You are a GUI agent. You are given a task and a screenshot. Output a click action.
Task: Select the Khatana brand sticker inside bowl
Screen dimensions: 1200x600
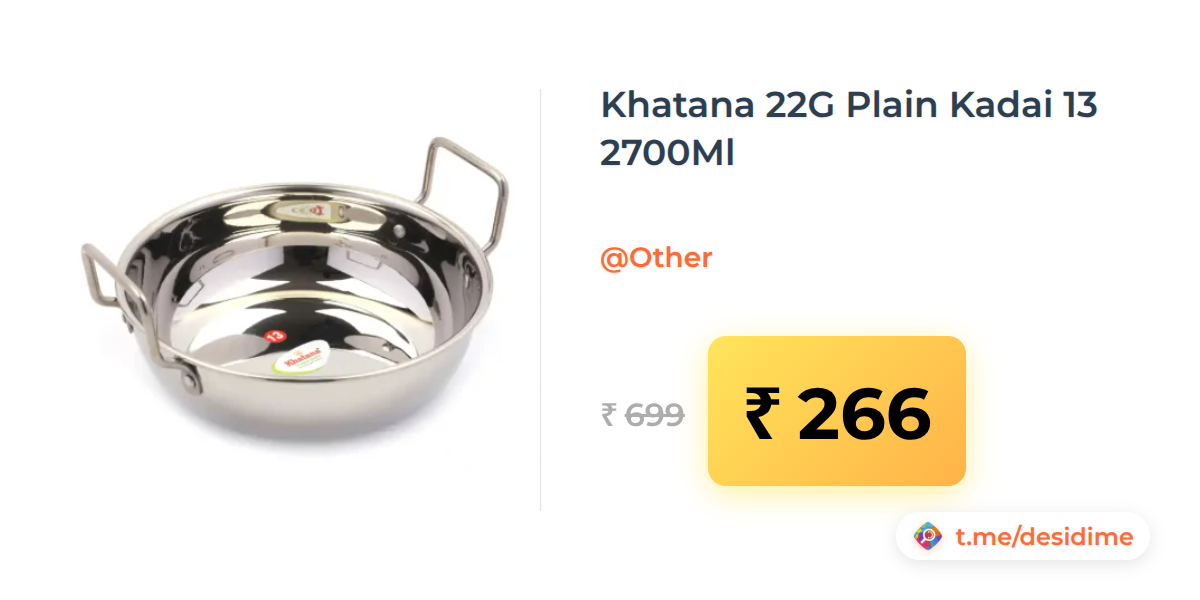pos(301,359)
